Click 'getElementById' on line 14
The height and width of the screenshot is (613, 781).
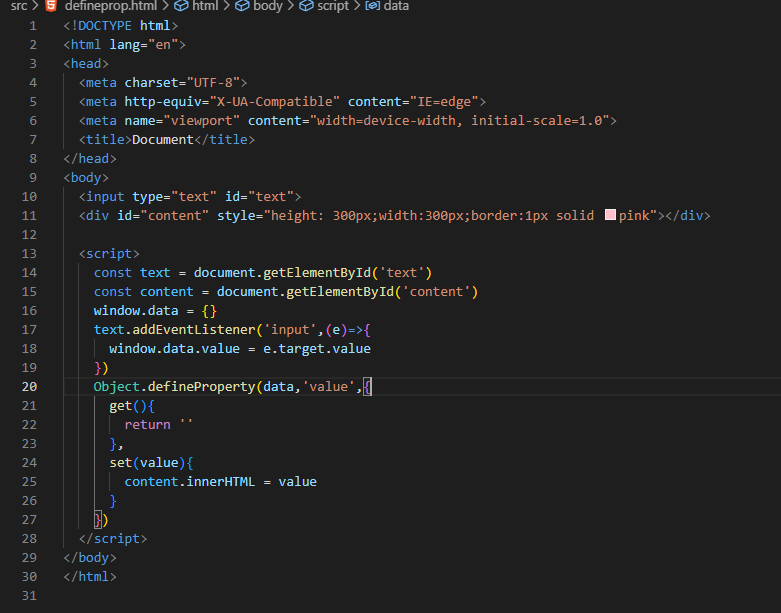click(317, 272)
